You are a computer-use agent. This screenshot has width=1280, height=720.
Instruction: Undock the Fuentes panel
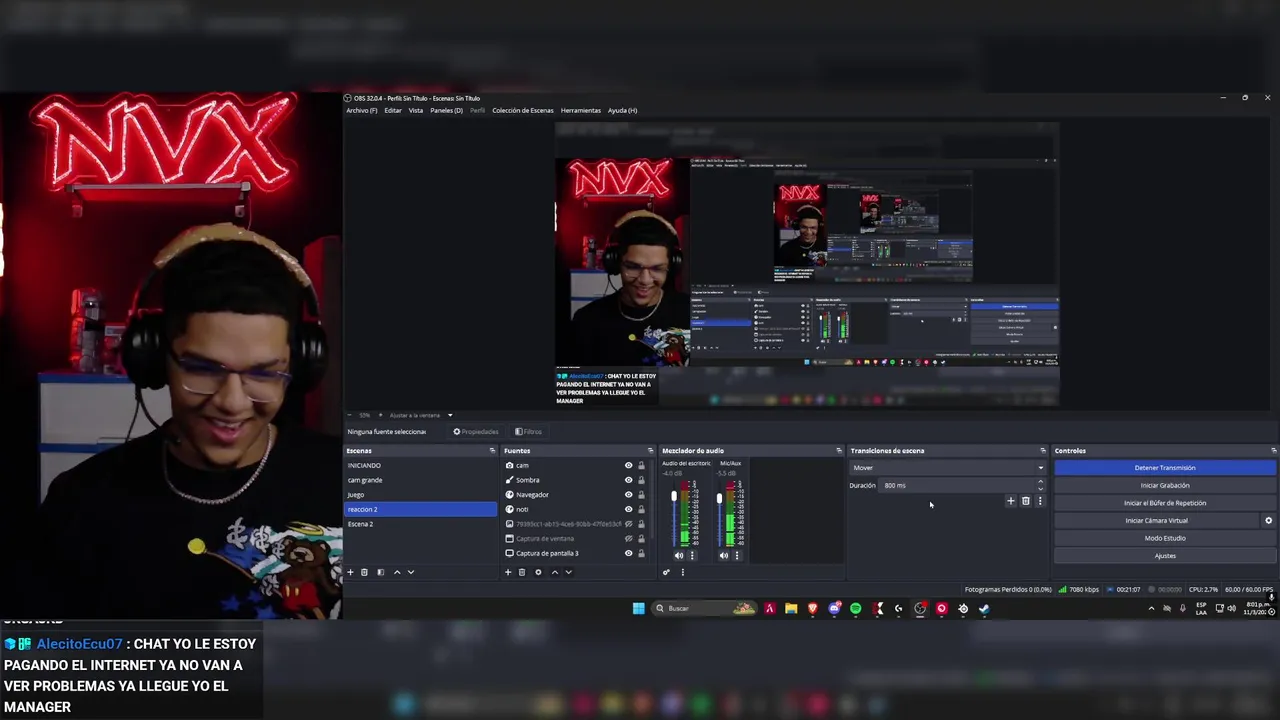650,451
